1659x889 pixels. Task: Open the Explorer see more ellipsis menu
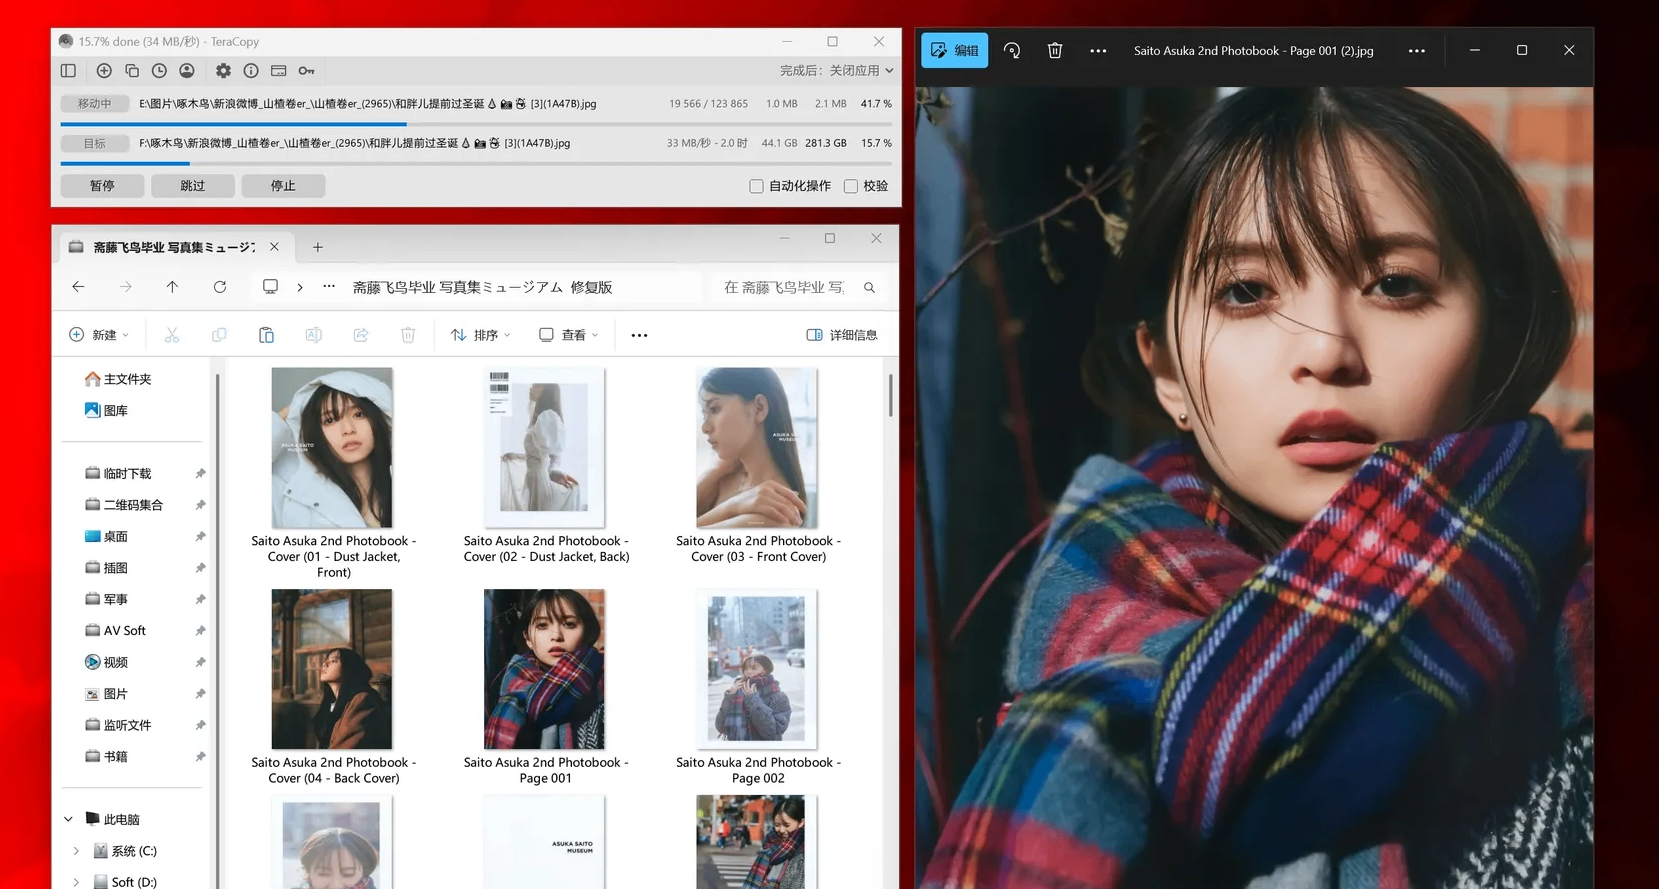pyautogui.click(x=640, y=335)
